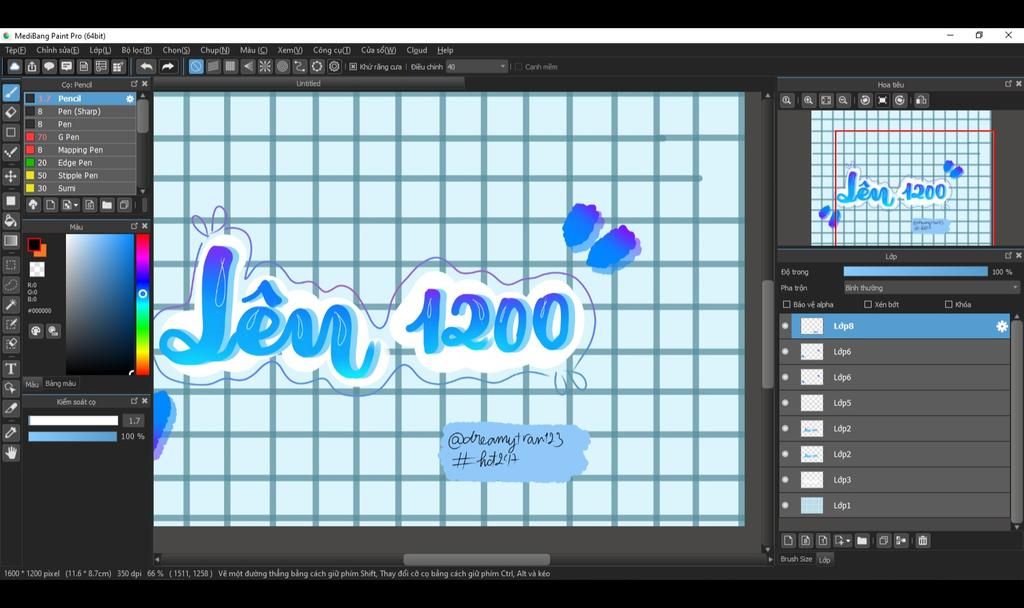Select the Brush tool in left toolbar
The width and height of the screenshot is (1024, 608).
point(10,92)
